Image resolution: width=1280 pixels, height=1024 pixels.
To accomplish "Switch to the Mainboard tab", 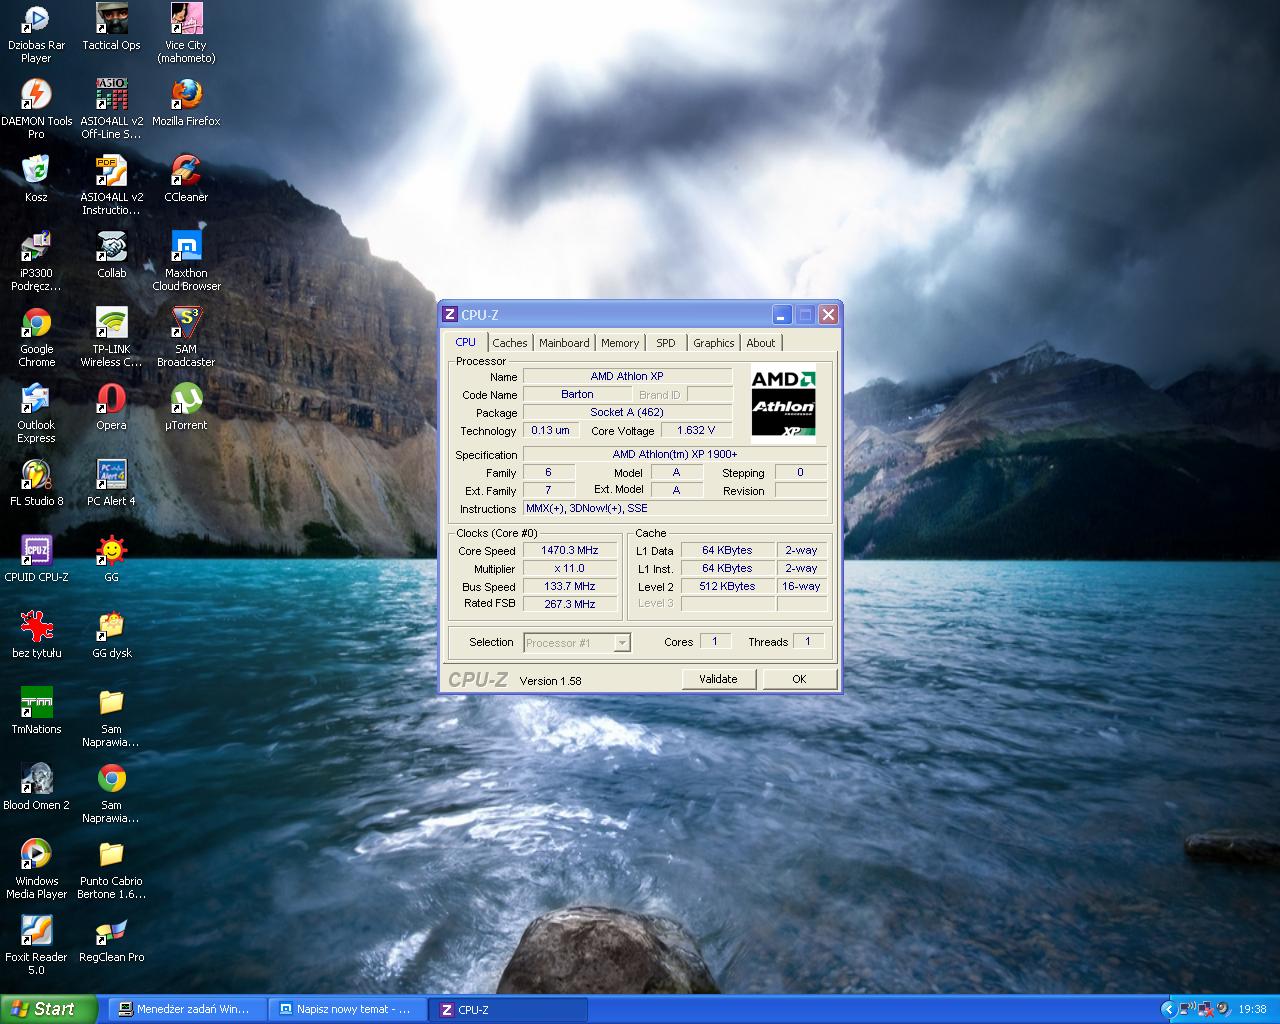I will click(564, 343).
